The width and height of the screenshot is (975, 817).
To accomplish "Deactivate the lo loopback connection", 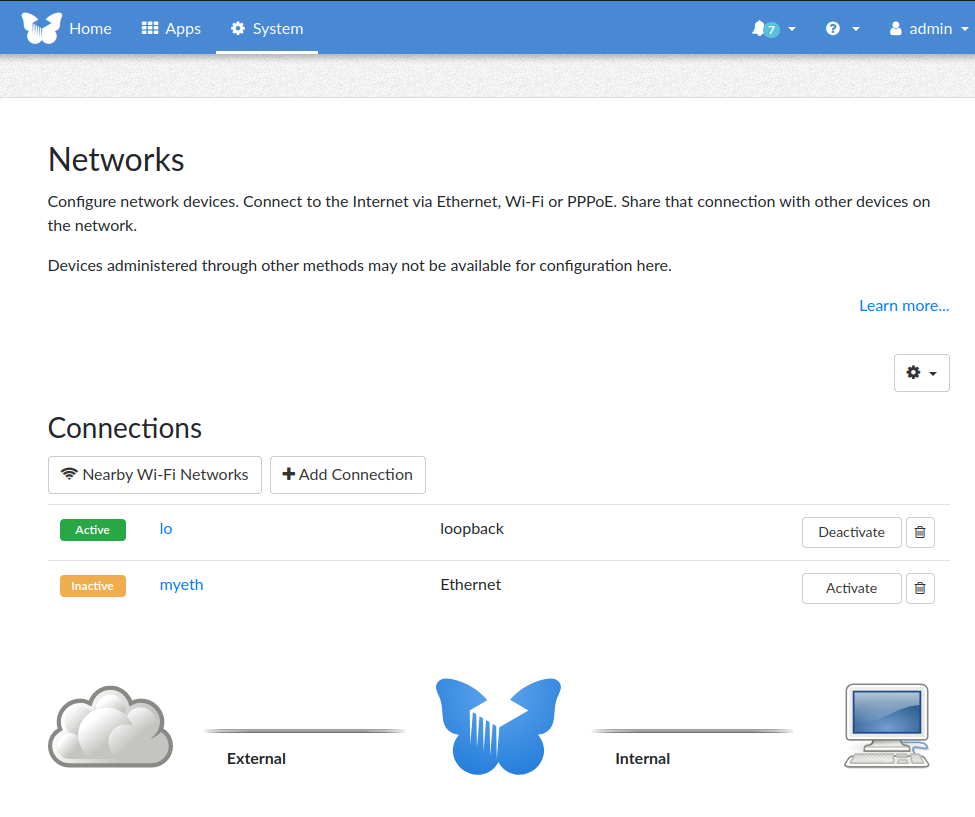I will pyautogui.click(x=851, y=532).
